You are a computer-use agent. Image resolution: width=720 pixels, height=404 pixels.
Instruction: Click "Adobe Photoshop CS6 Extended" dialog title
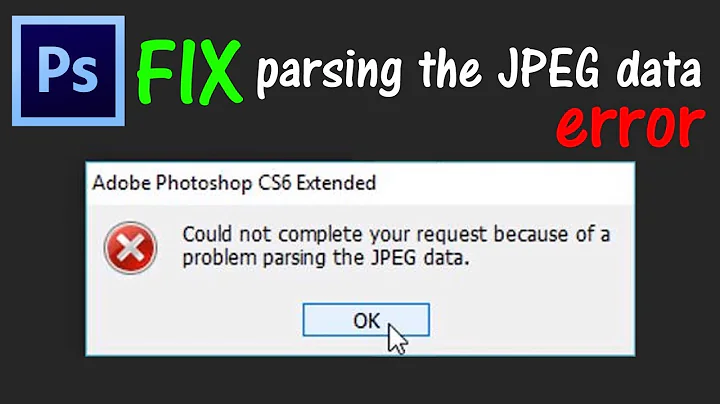(234, 183)
